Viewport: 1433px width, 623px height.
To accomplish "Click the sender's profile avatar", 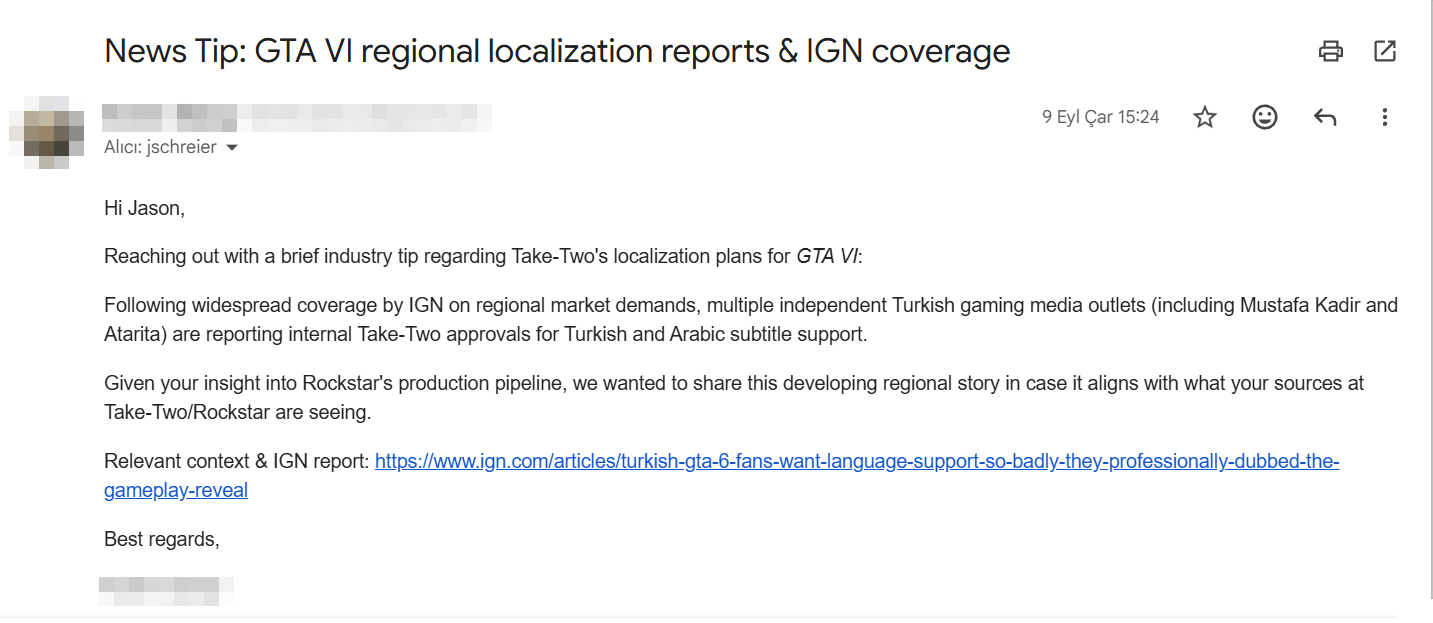I will (47, 133).
